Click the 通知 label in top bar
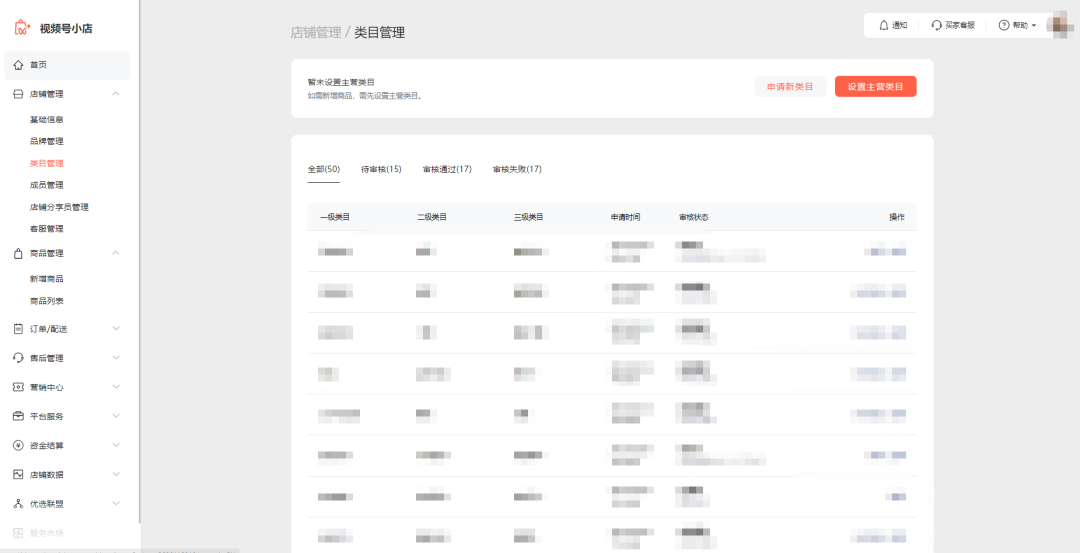The image size is (1080, 553). click(900, 25)
